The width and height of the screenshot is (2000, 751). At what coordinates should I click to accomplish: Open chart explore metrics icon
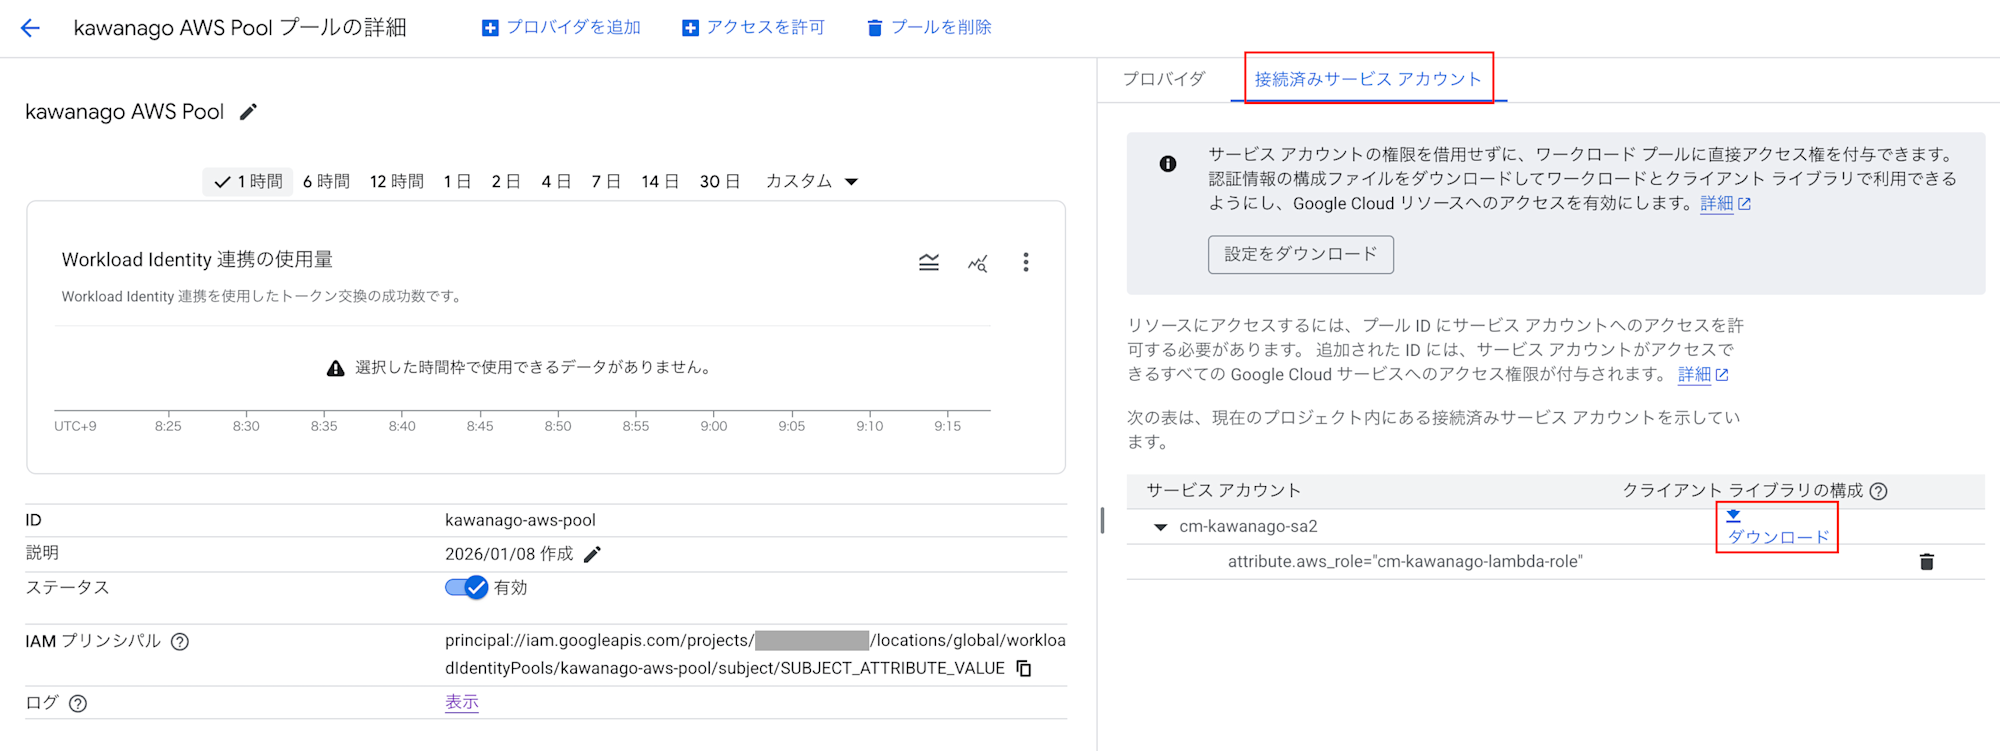click(977, 263)
